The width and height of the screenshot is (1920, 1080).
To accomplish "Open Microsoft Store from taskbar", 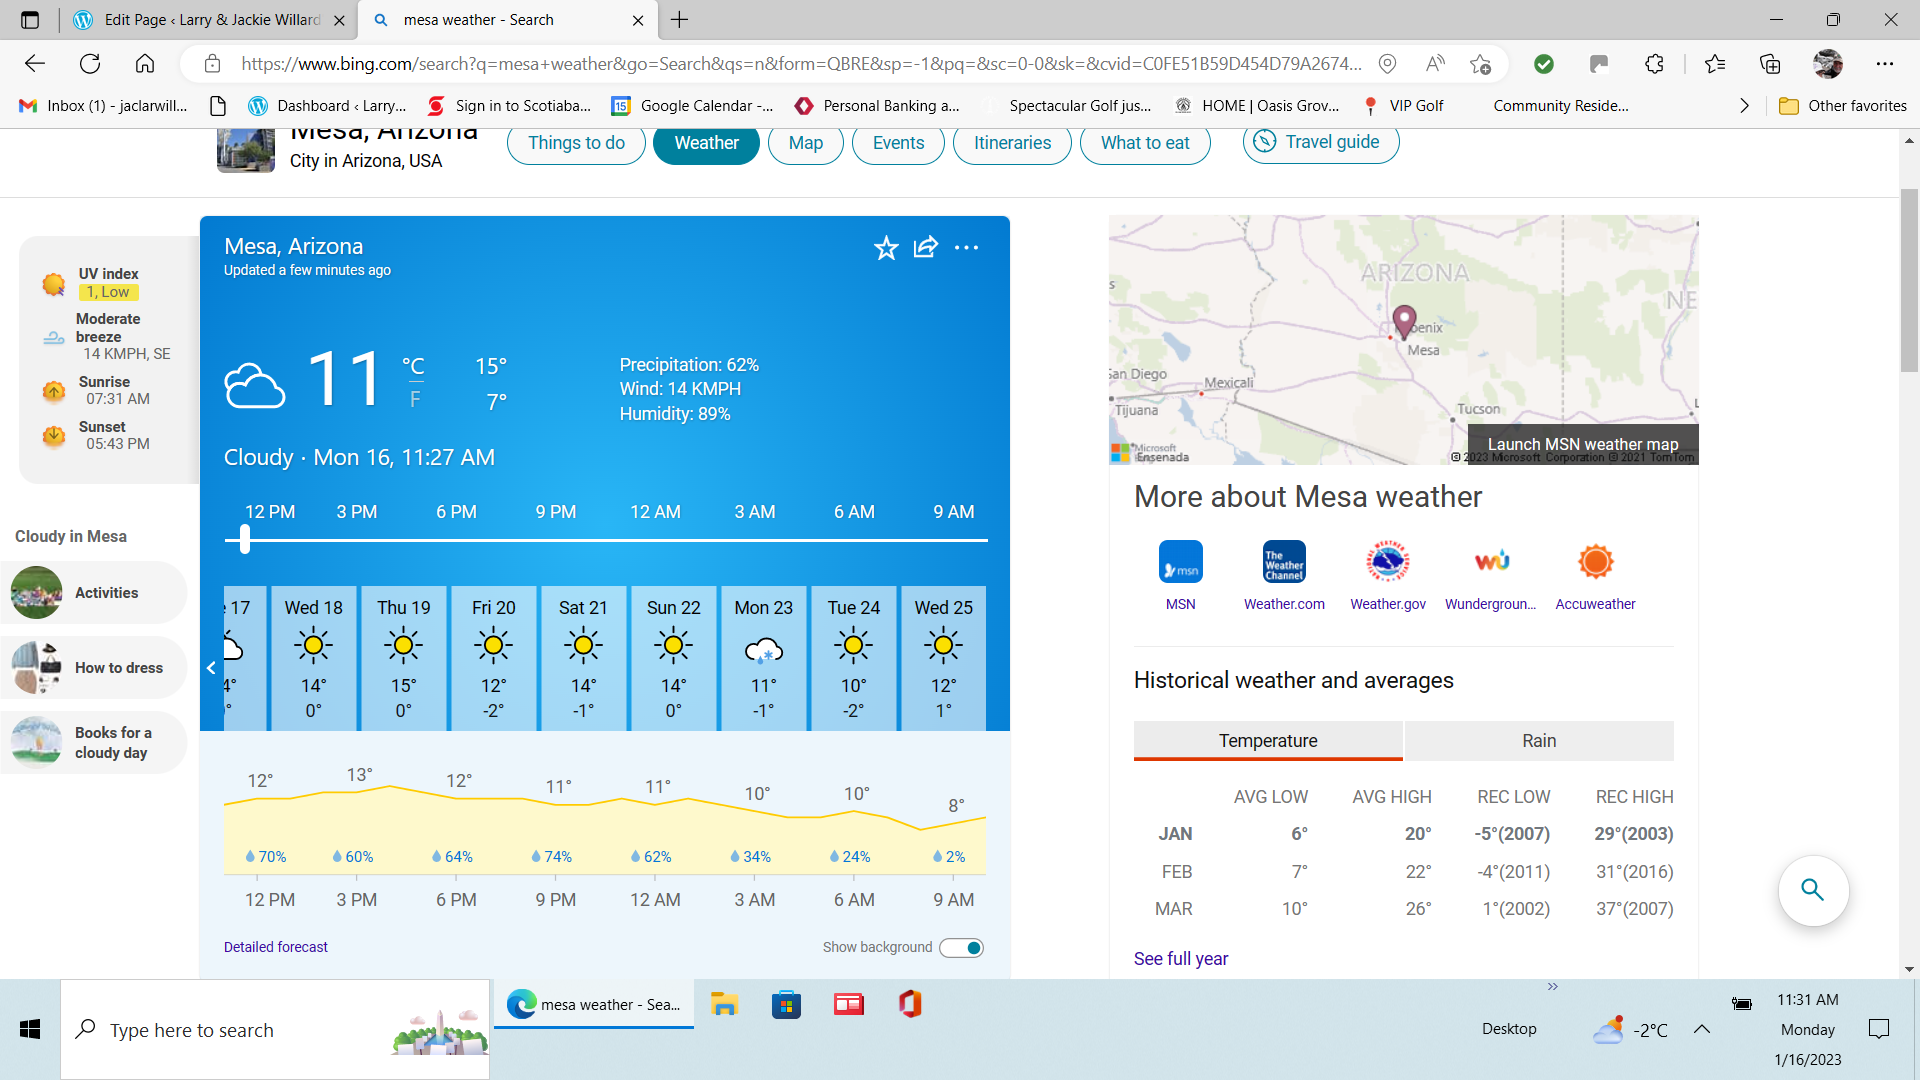I will pos(786,1004).
